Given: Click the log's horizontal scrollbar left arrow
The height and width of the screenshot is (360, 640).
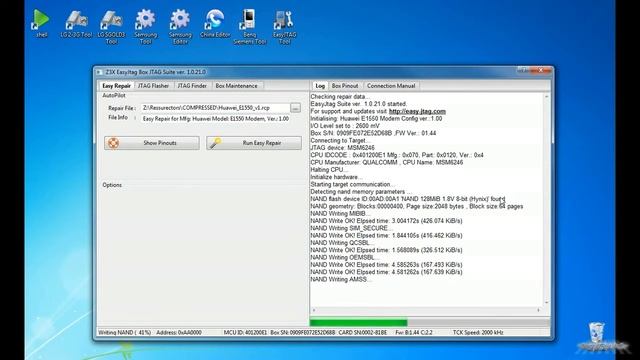Looking at the screenshot, I should [x=314, y=311].
